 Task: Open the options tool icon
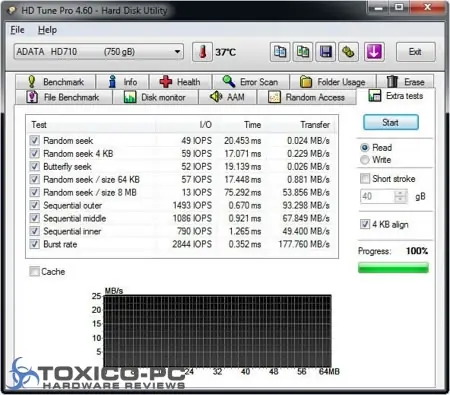coord(348,52)
